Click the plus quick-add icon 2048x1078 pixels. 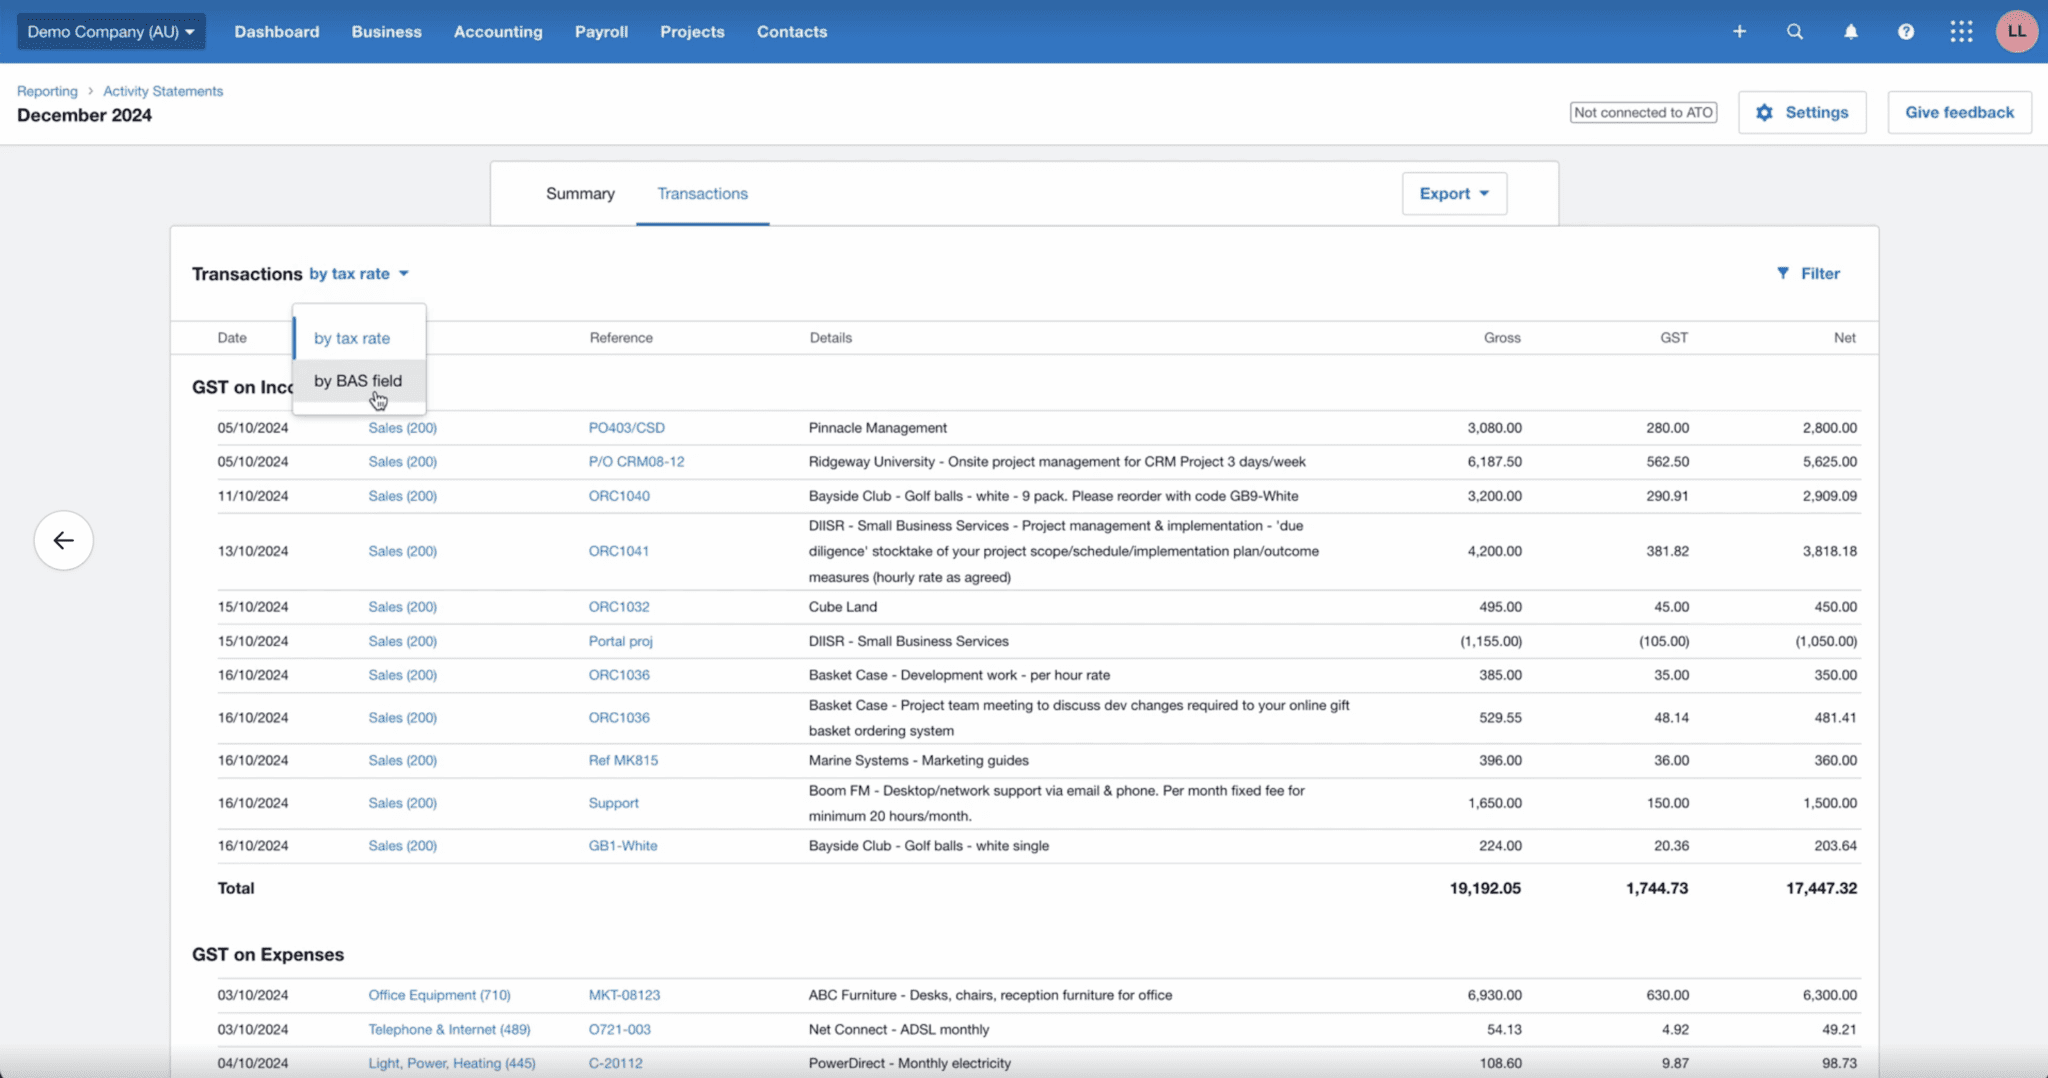pos(1740,31)
